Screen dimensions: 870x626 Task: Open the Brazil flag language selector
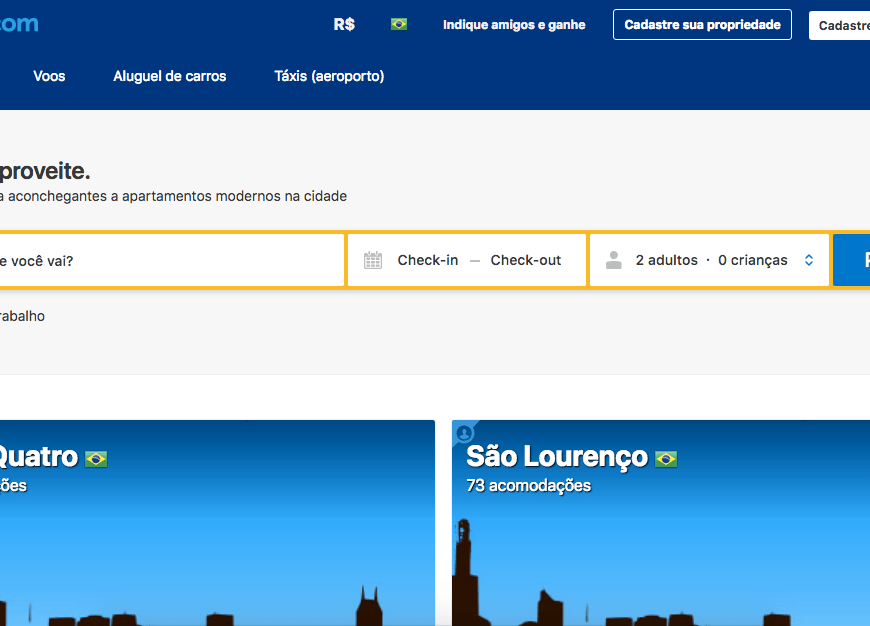[398, 24]
